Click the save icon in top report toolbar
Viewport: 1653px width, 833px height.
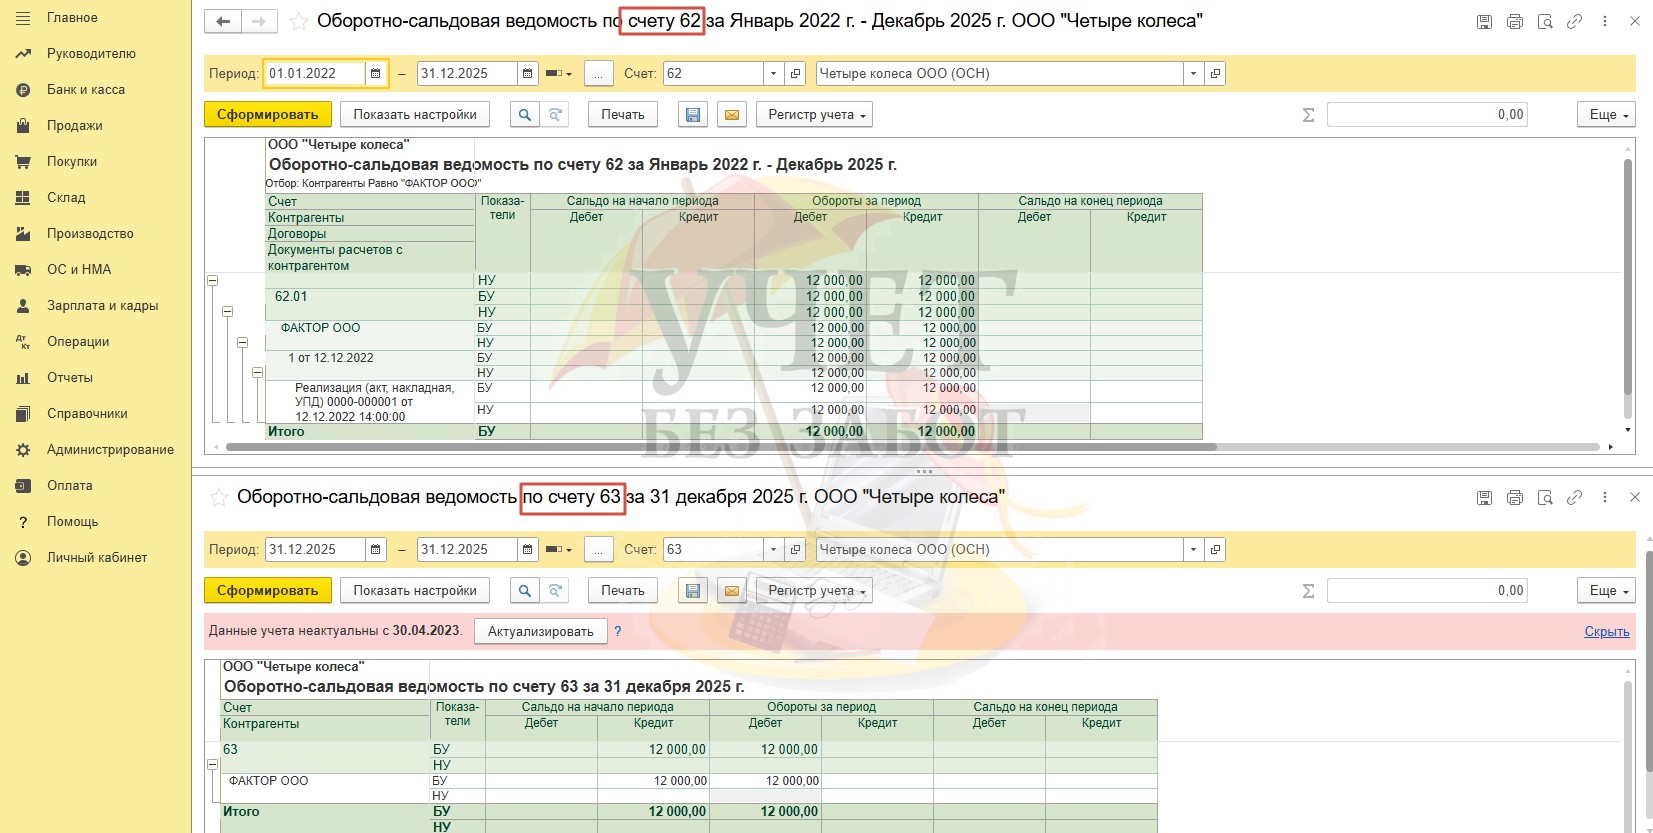coord(692,115)
